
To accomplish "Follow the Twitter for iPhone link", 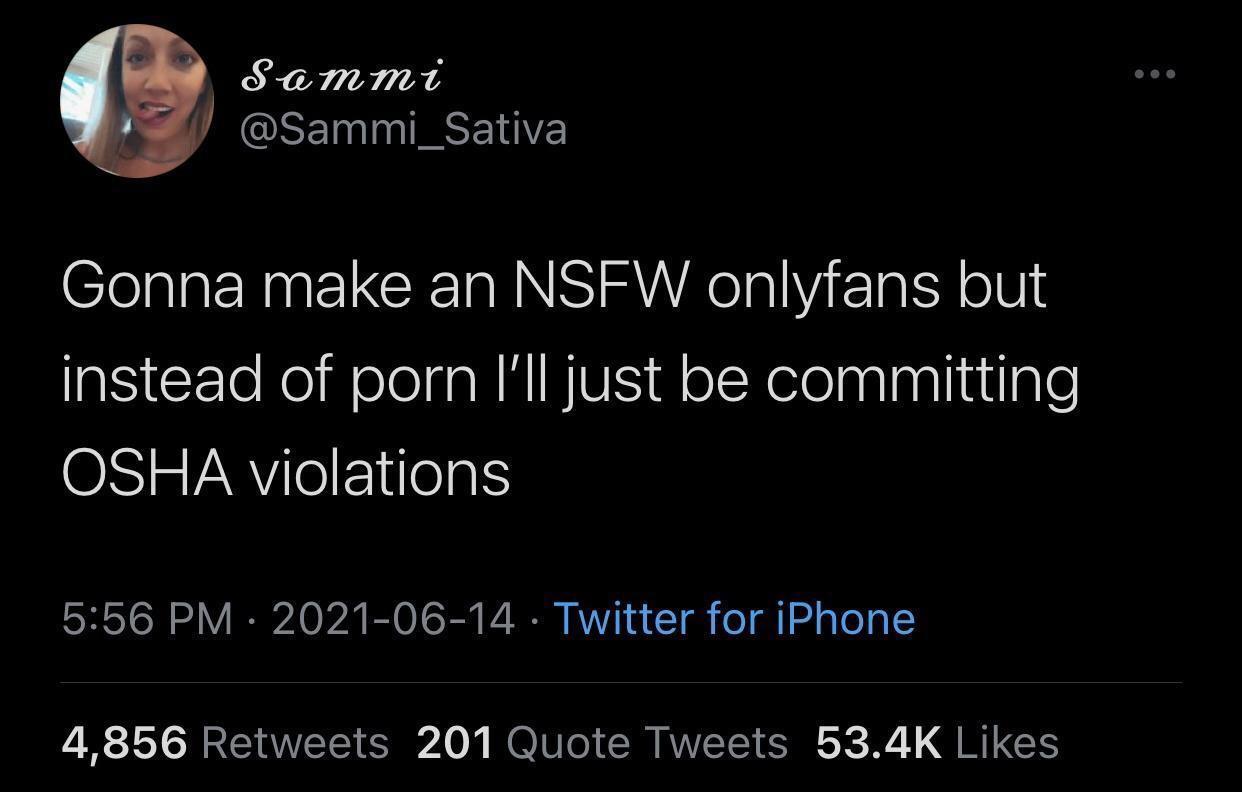I will point(733,618).
